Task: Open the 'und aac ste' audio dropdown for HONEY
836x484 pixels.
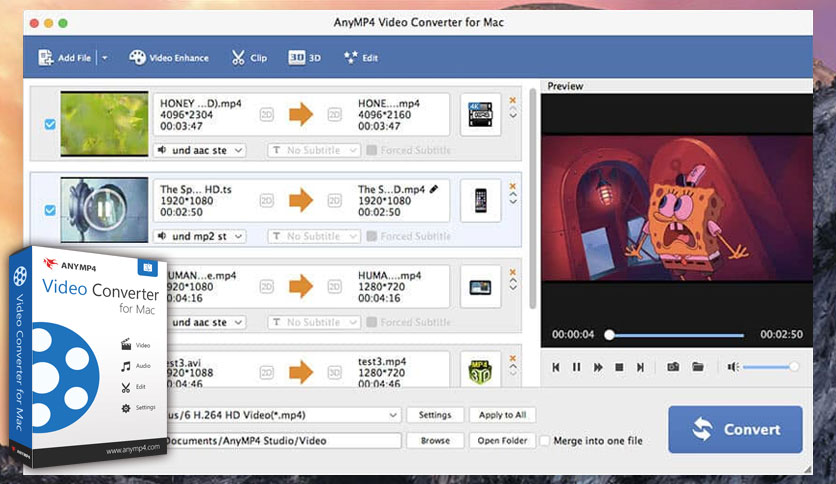Action: coord(200,150)
